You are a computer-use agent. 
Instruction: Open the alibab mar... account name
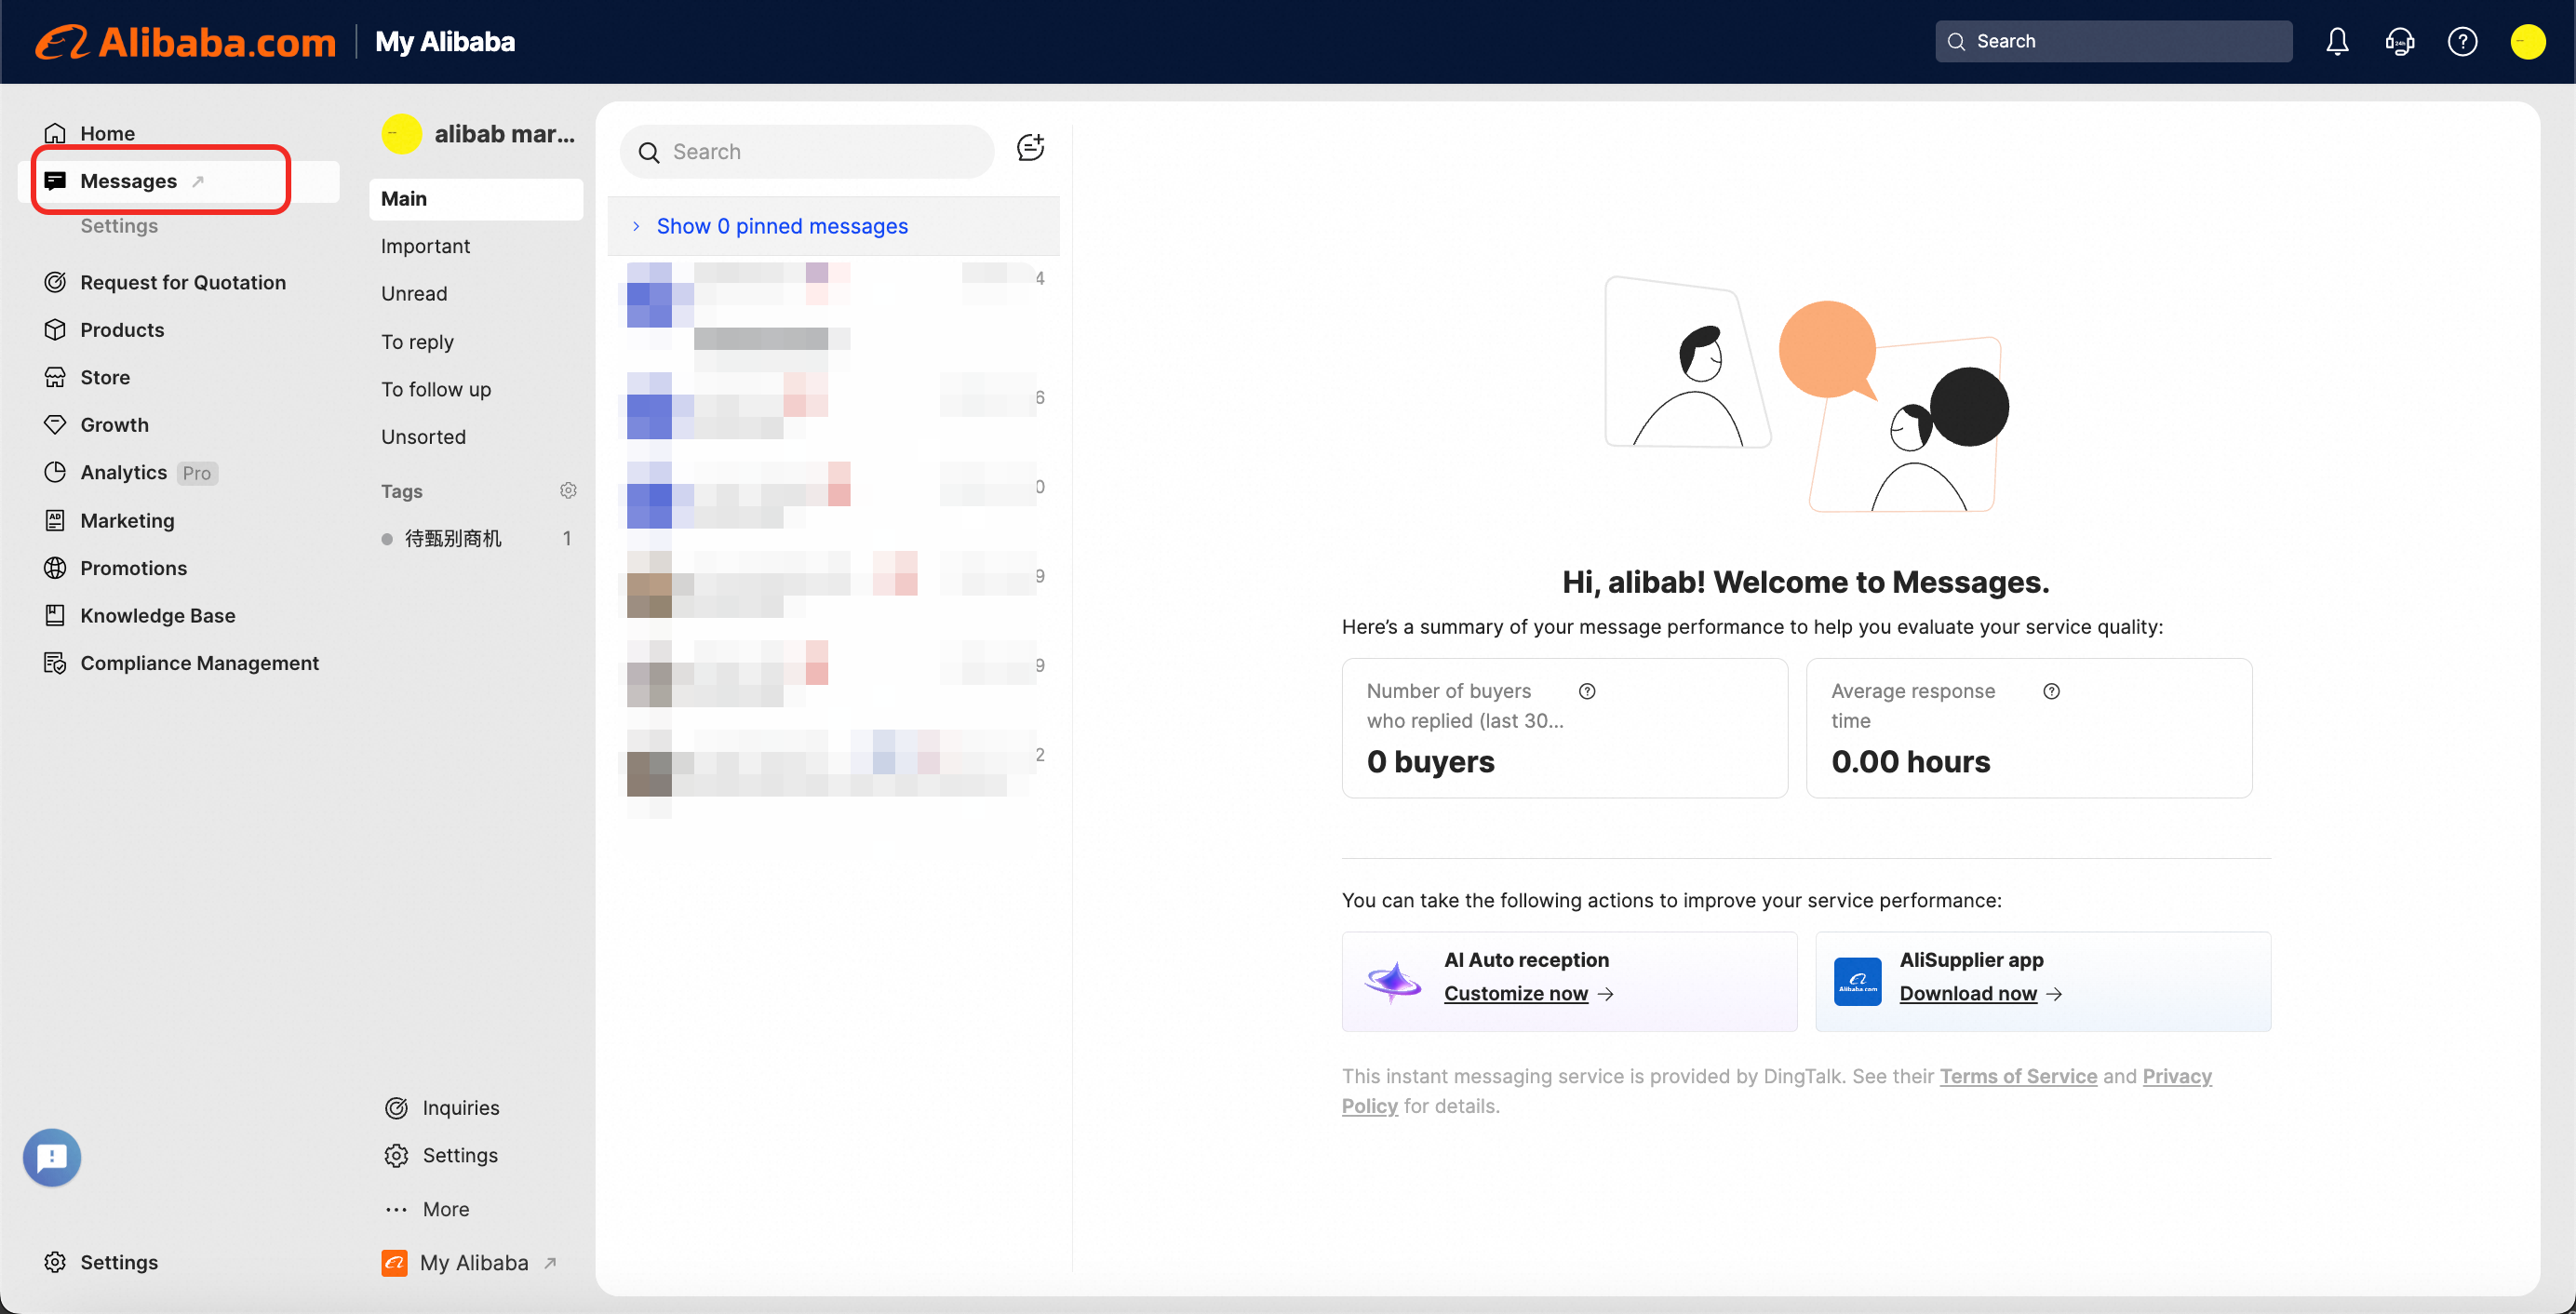pyautogui.click(x=505, y=134)
